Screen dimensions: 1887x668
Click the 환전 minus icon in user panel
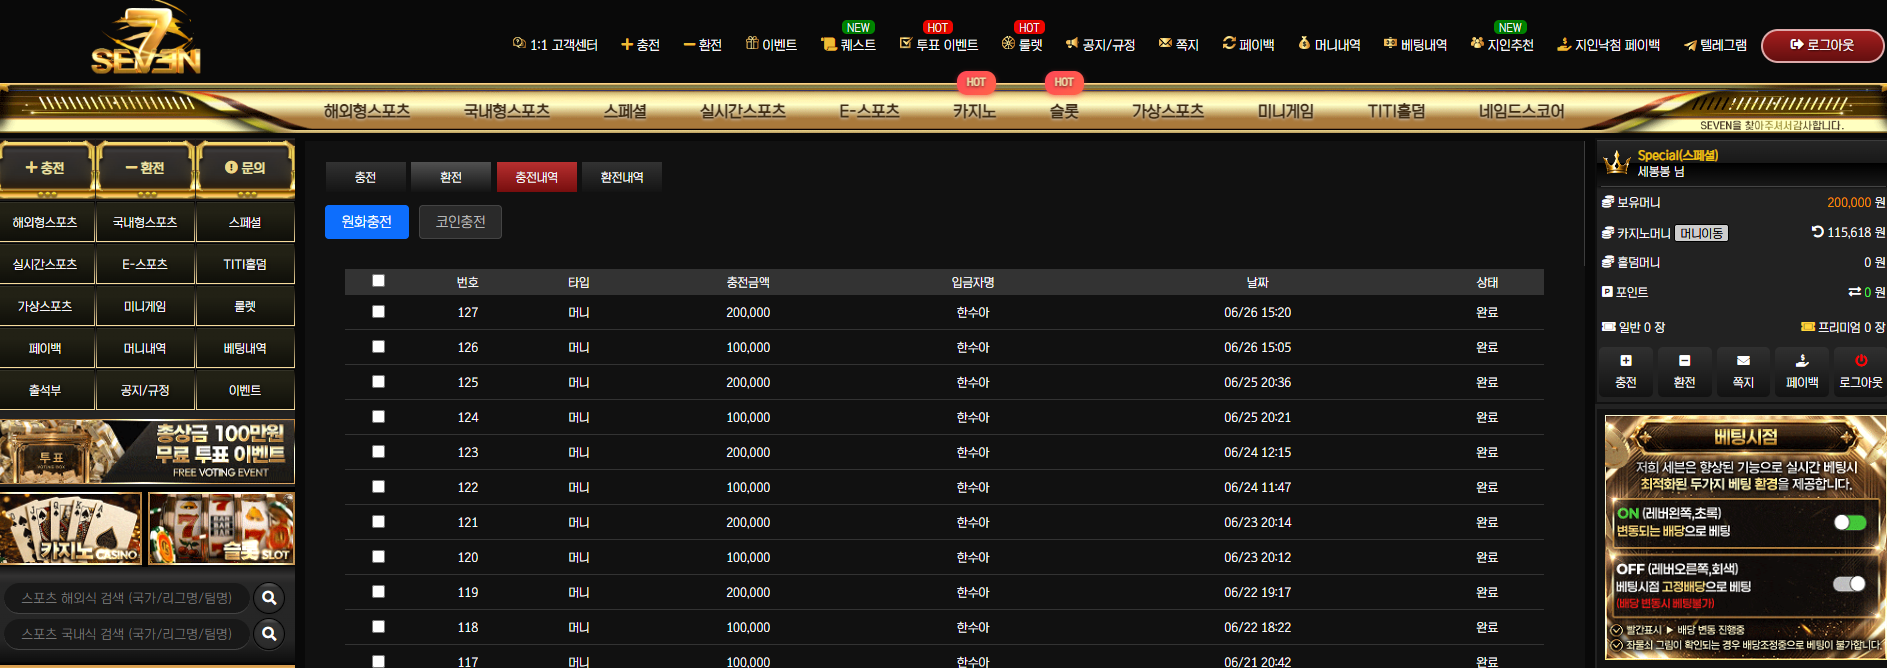point(1685,361)
